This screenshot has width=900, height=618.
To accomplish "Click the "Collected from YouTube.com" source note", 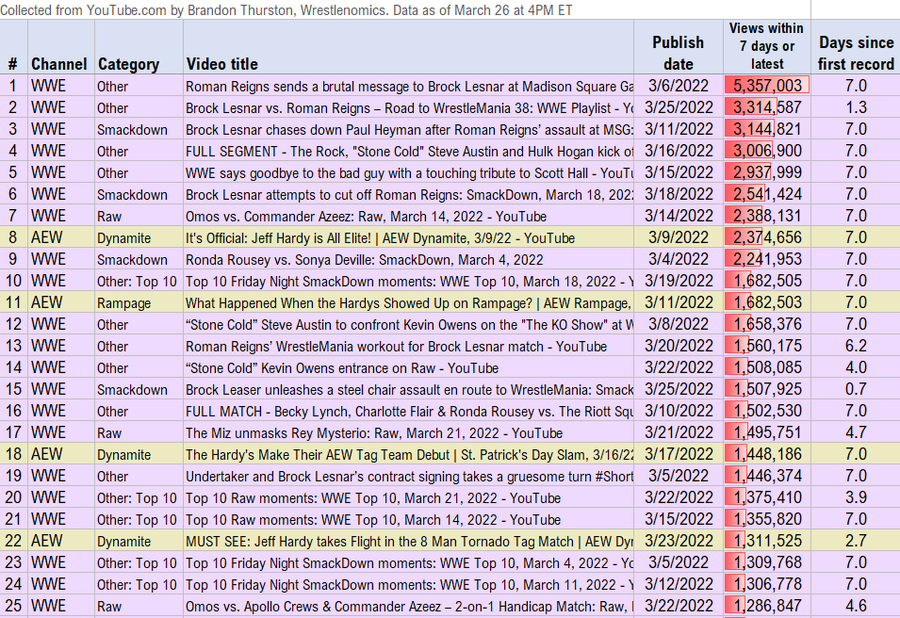I will (286, 10).
